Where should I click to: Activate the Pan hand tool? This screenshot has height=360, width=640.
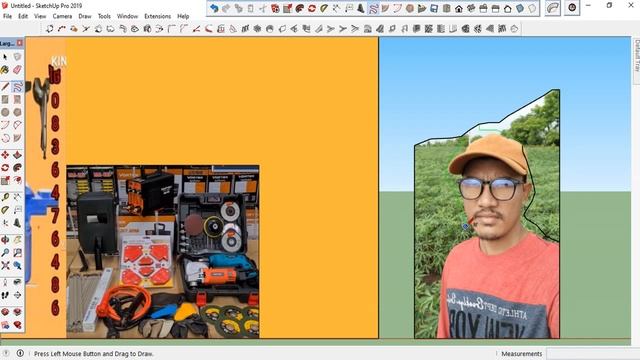pyautogui.click(x=17, y=240)
